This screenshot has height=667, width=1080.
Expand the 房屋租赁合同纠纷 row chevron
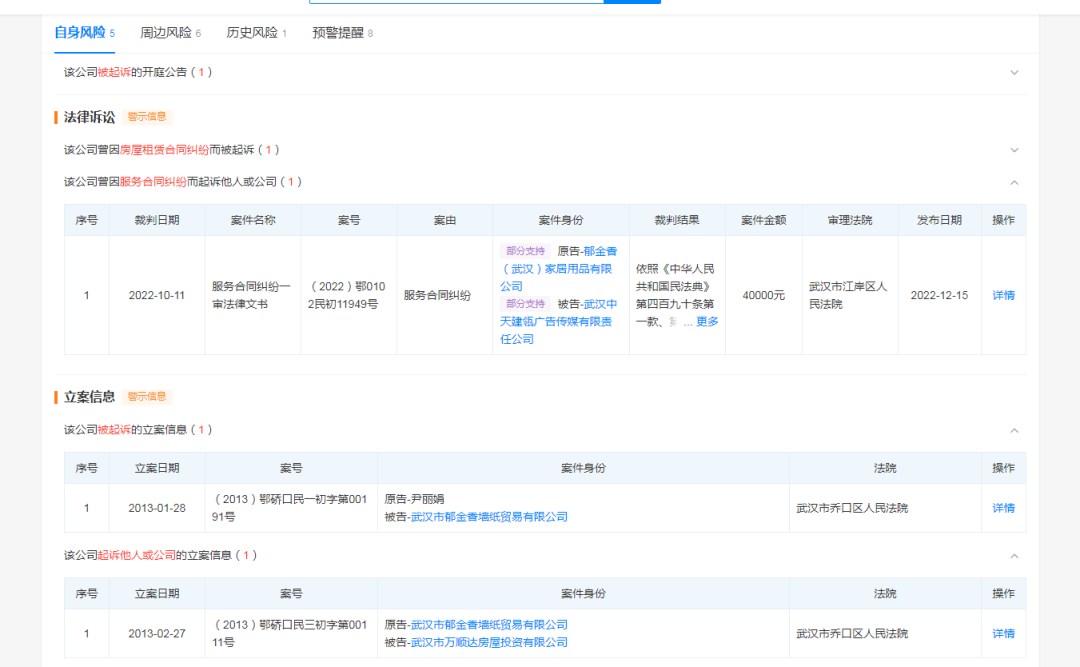1014,150
